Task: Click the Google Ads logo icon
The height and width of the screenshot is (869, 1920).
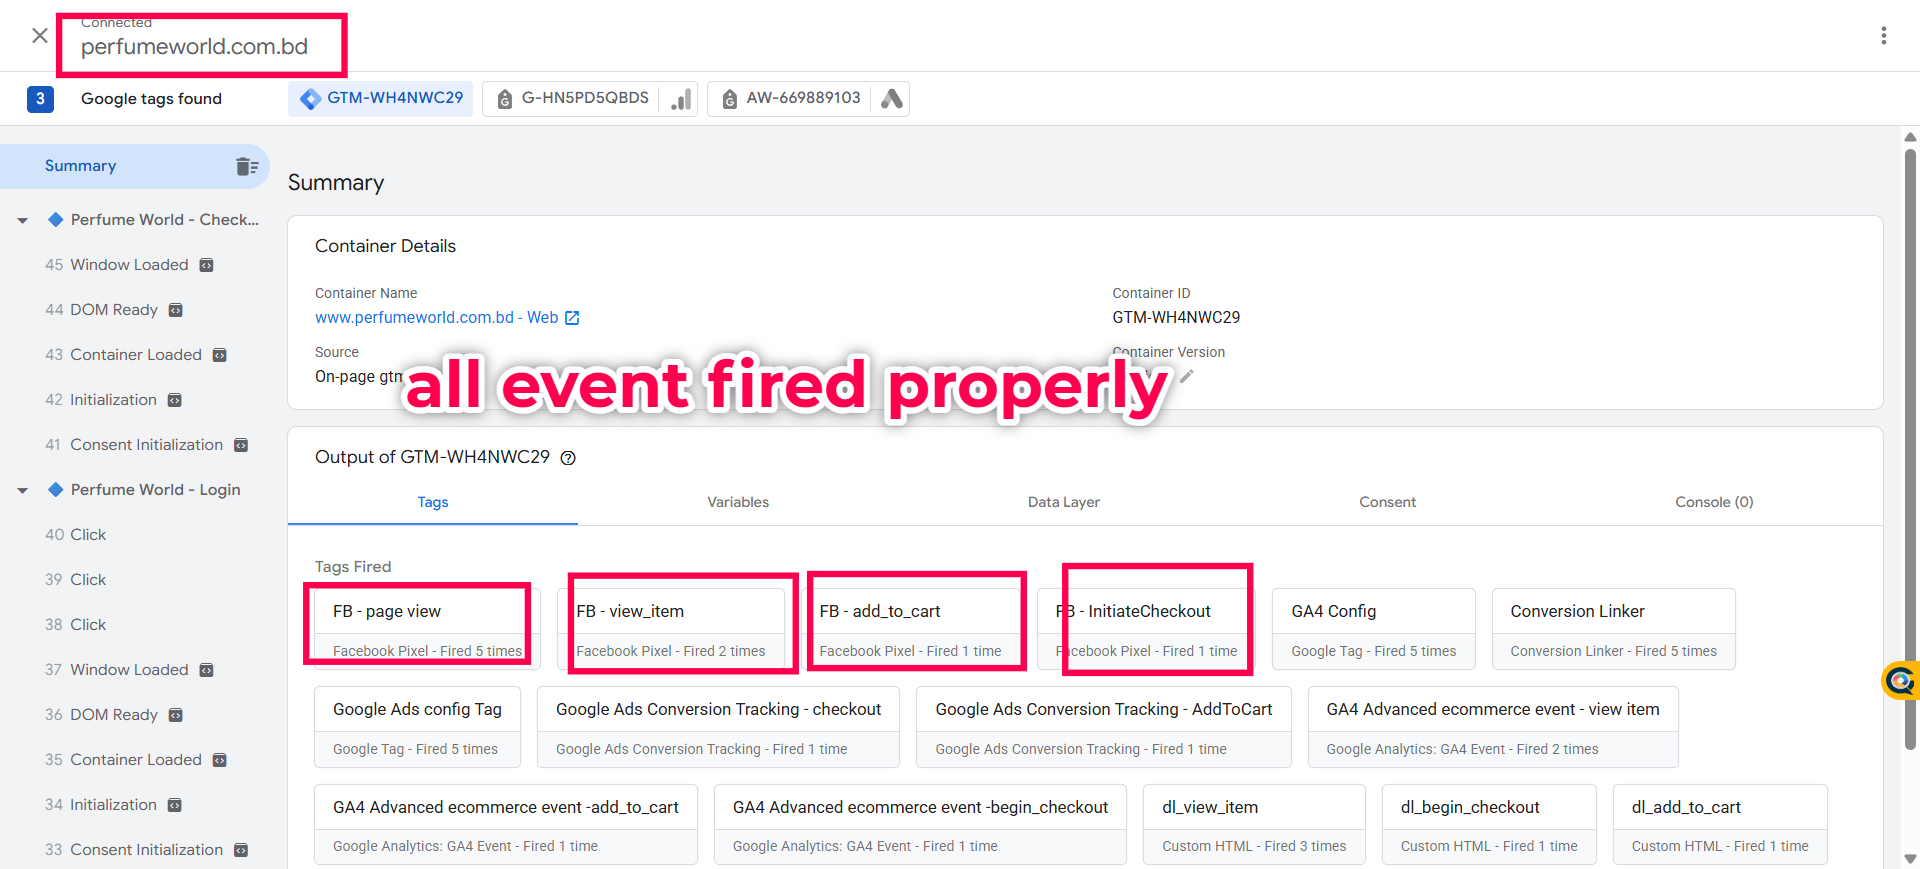Action: (x=891, y=99)
